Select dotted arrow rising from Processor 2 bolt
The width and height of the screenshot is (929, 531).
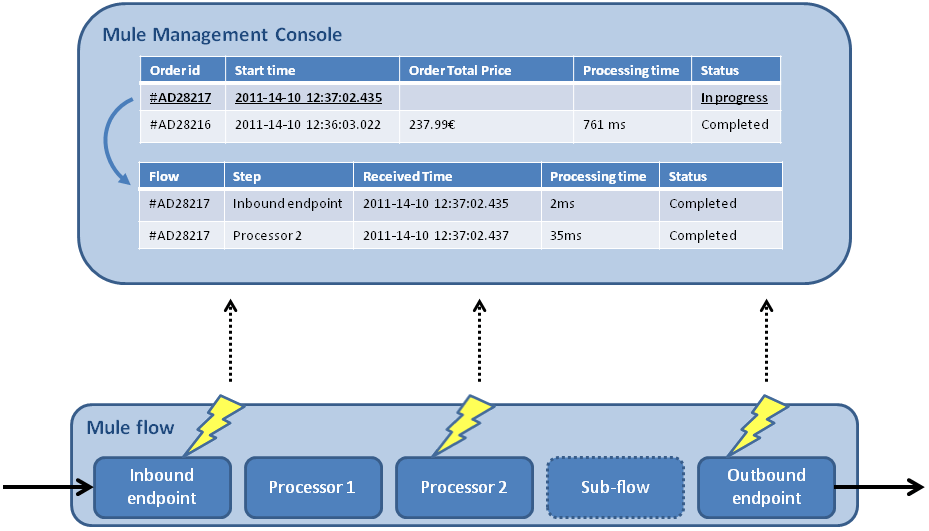pyautogui.click(x=479, y=340)
